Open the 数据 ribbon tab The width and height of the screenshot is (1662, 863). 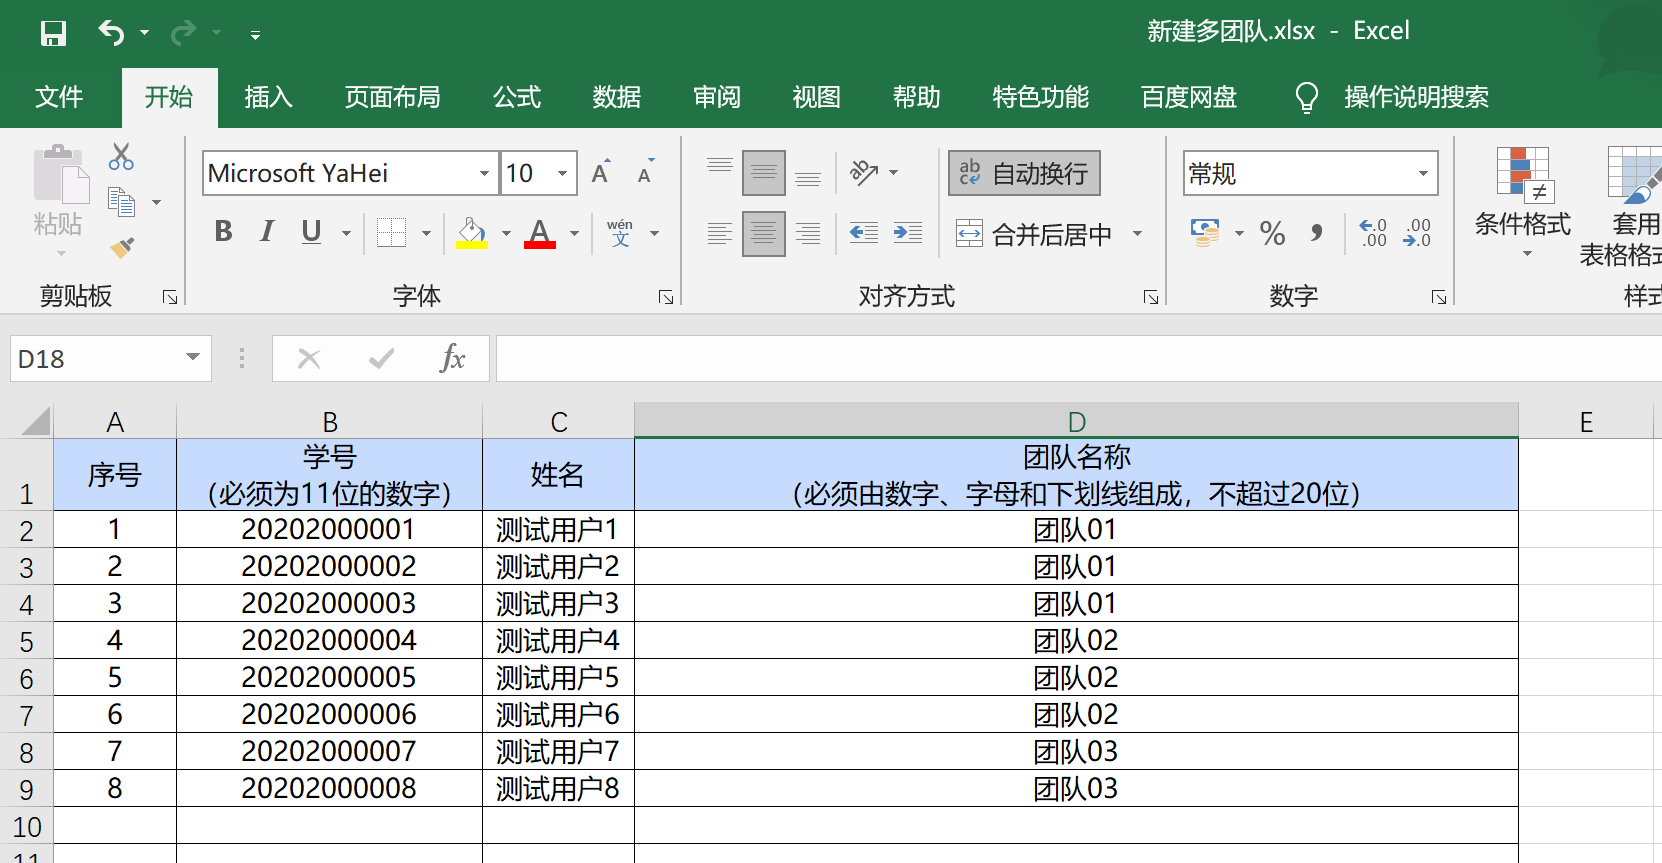617,97
